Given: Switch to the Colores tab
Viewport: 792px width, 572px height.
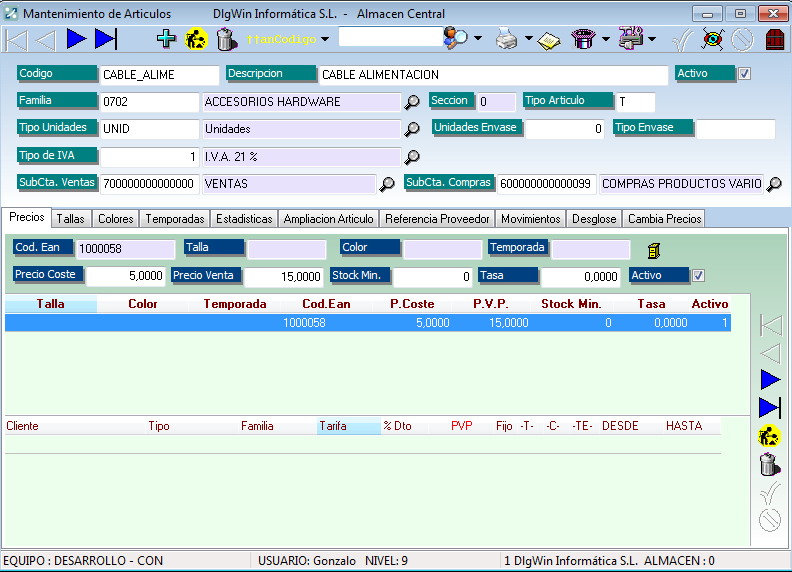Looking at the screenshot, I should point(116,219).
